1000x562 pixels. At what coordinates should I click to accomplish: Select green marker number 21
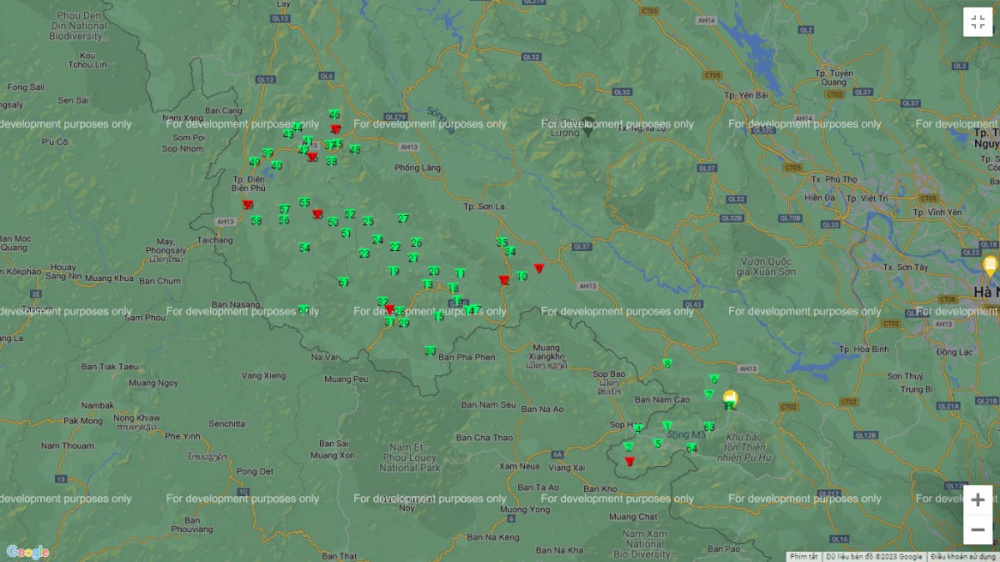pyautogui.click(x=413, y=258)
